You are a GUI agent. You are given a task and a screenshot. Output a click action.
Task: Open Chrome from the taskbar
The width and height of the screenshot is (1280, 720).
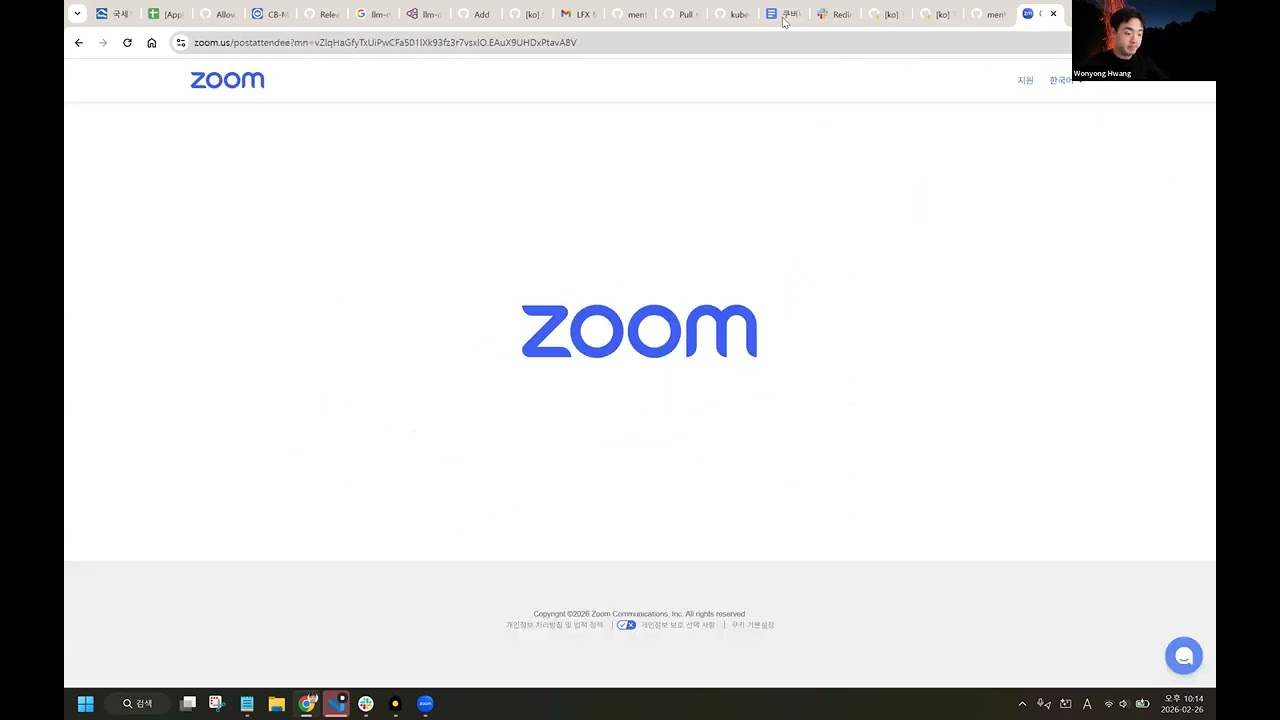[307, 704]
